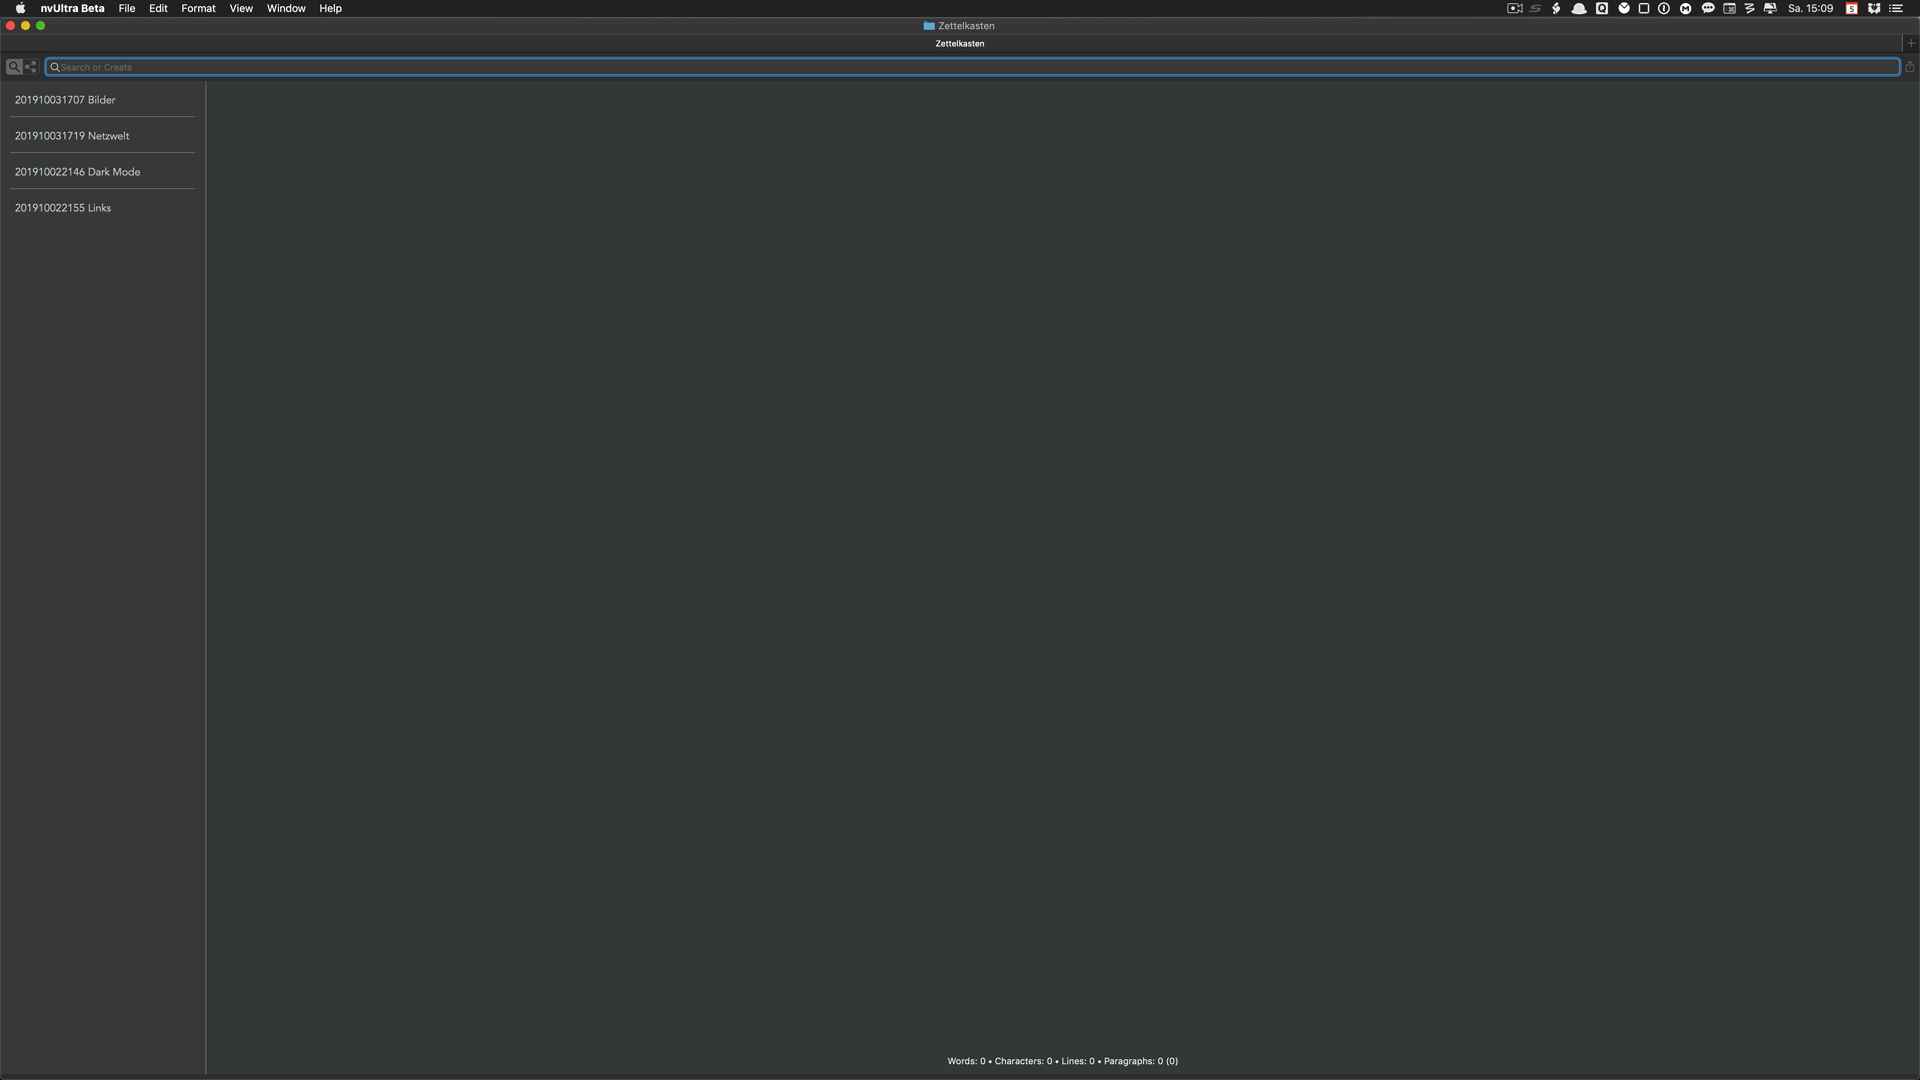The height and width of the screenshot is (1080, 1920).
Task: Open the Format menu
Action: click(198, 8)
